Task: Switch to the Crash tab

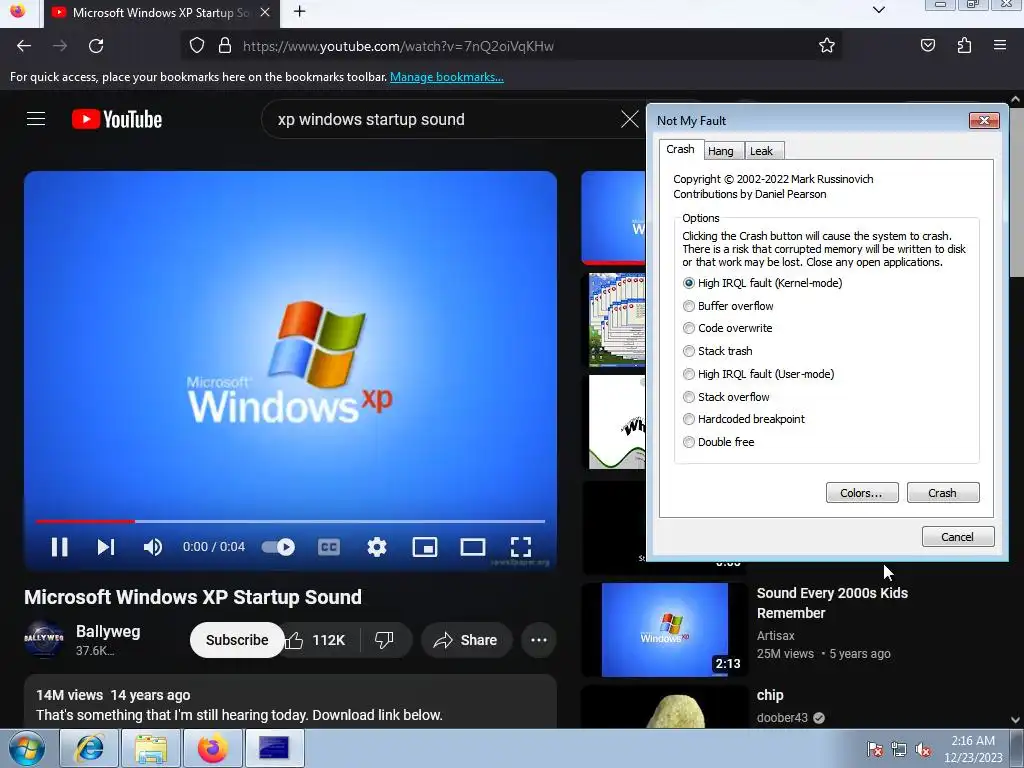Action: click(x=680, y=150)
